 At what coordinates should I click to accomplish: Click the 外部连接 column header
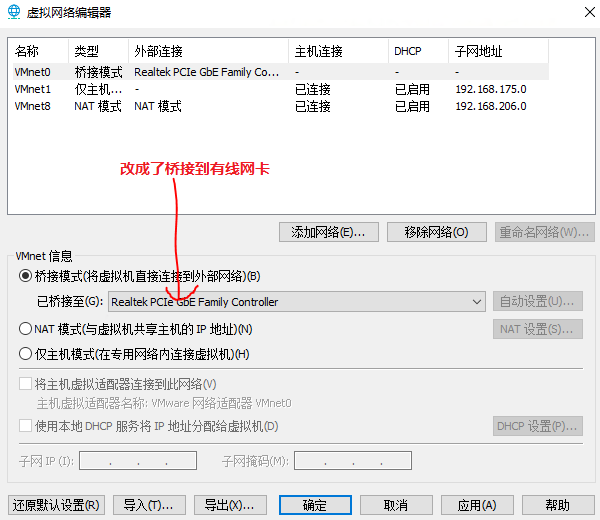point(208,51)
